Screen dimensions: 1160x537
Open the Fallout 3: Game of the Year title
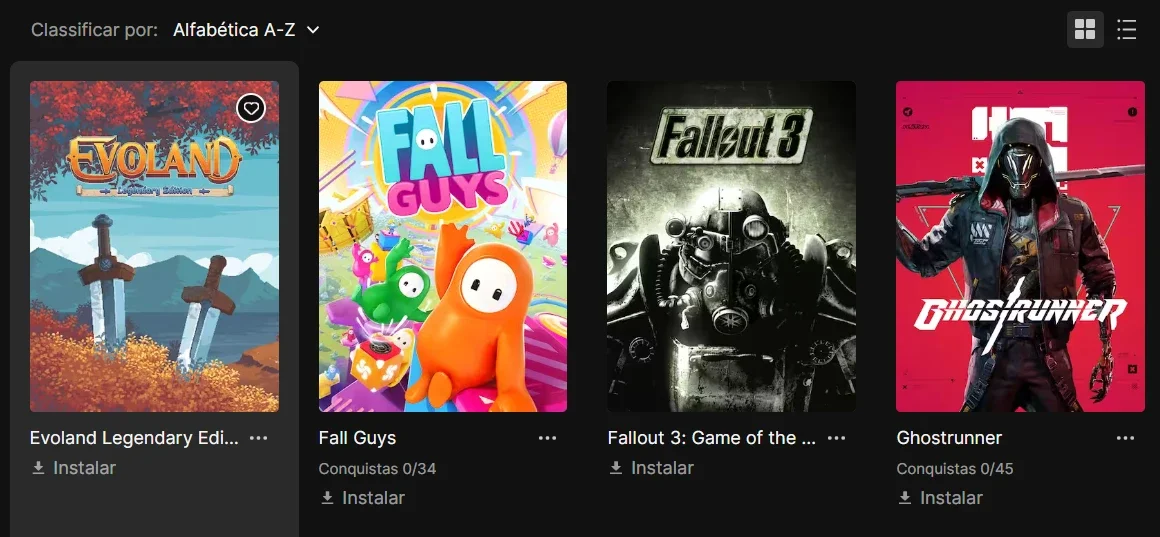(712, 438)
